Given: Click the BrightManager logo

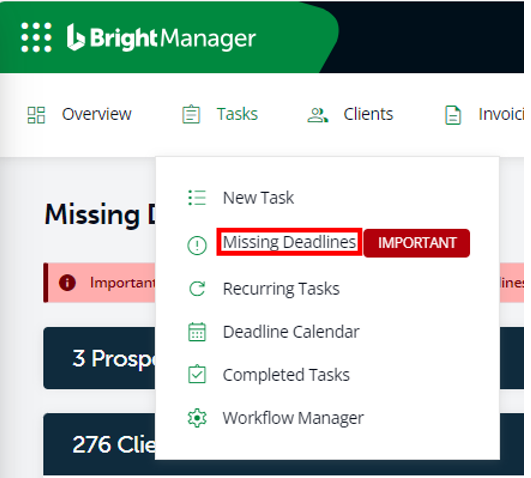Looking at the screenshot, I should point(161,38).
